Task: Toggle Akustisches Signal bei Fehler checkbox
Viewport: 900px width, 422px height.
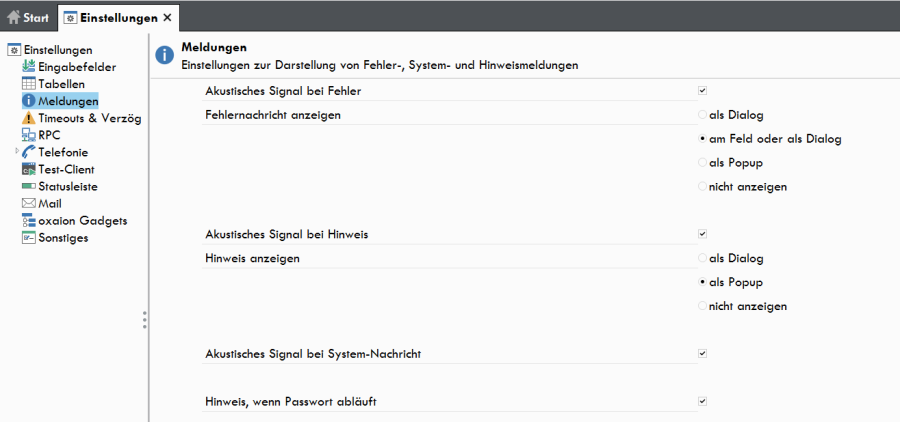Action: click(703, 91)
